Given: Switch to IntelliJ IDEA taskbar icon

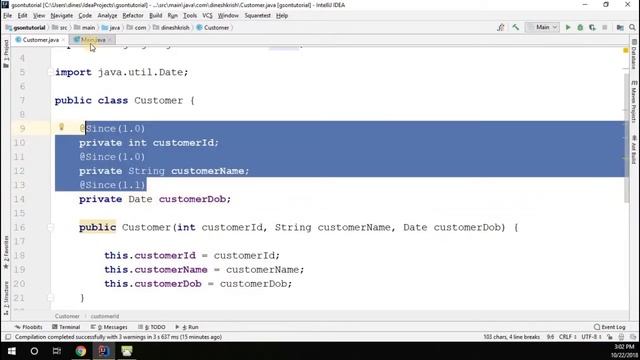Looking at the screenshot, I should [x=104, y=351].
